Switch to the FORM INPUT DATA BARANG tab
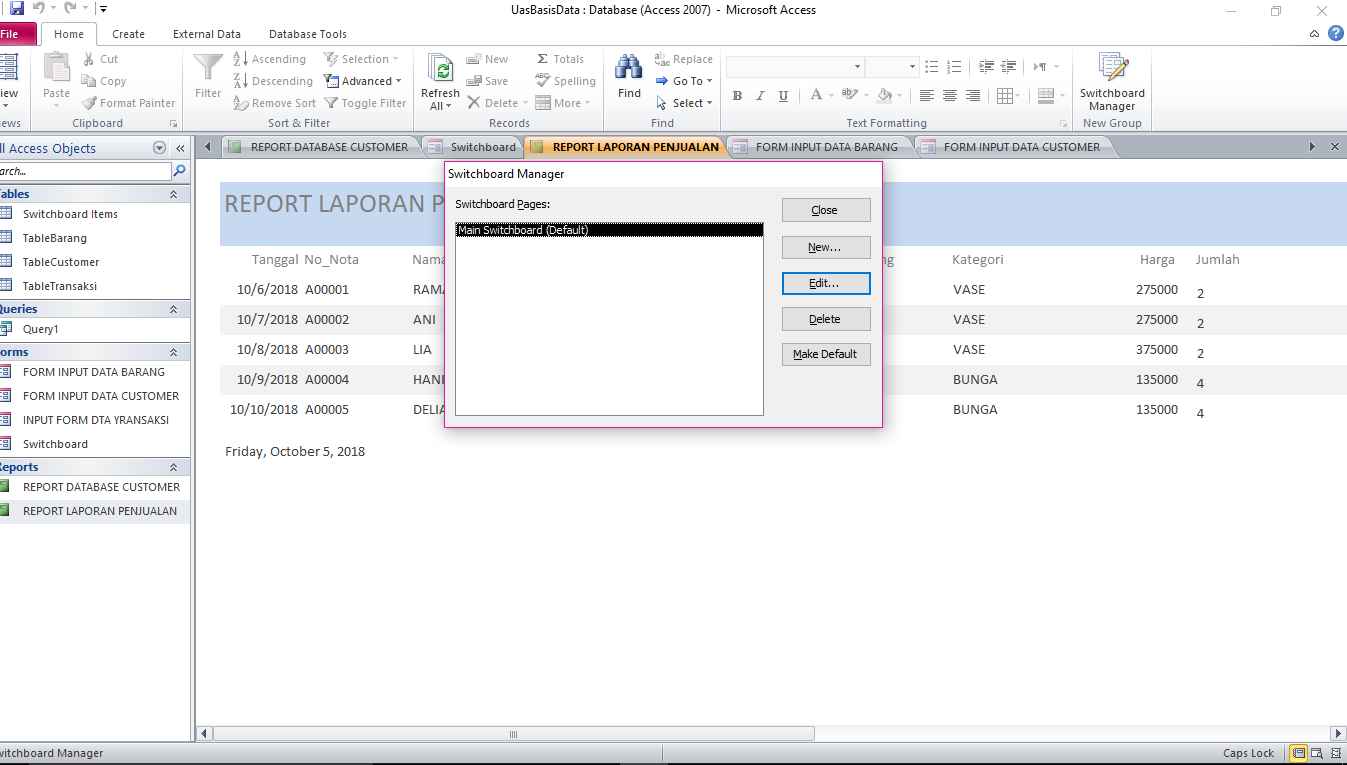The height and width of the screenshot is (765, 1347). pos(826,146)
